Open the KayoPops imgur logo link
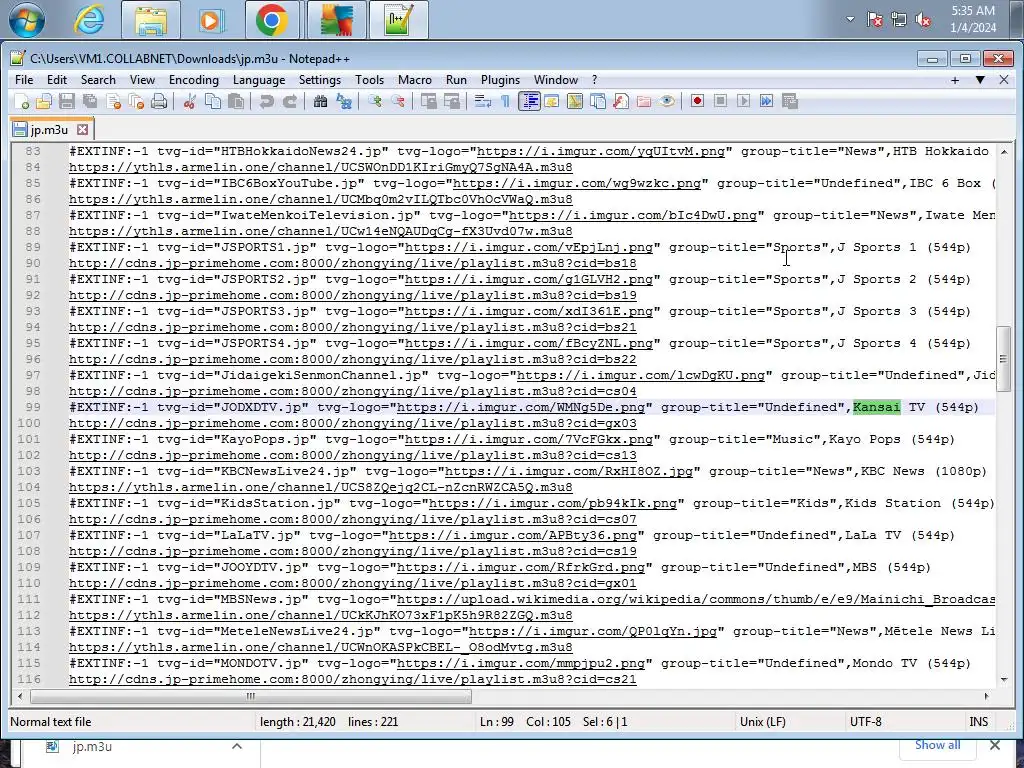 point(528,440)
